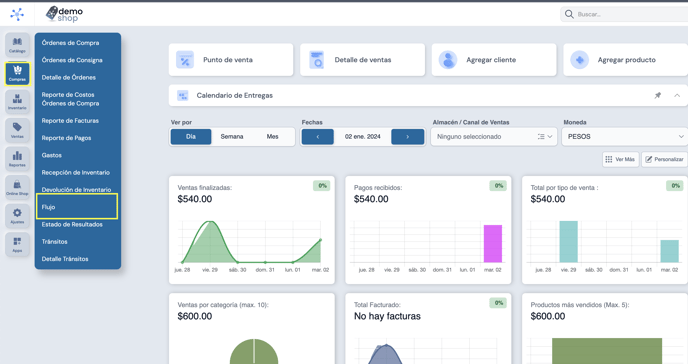Click the date field 02 ene. 2024

click(362, 137)
